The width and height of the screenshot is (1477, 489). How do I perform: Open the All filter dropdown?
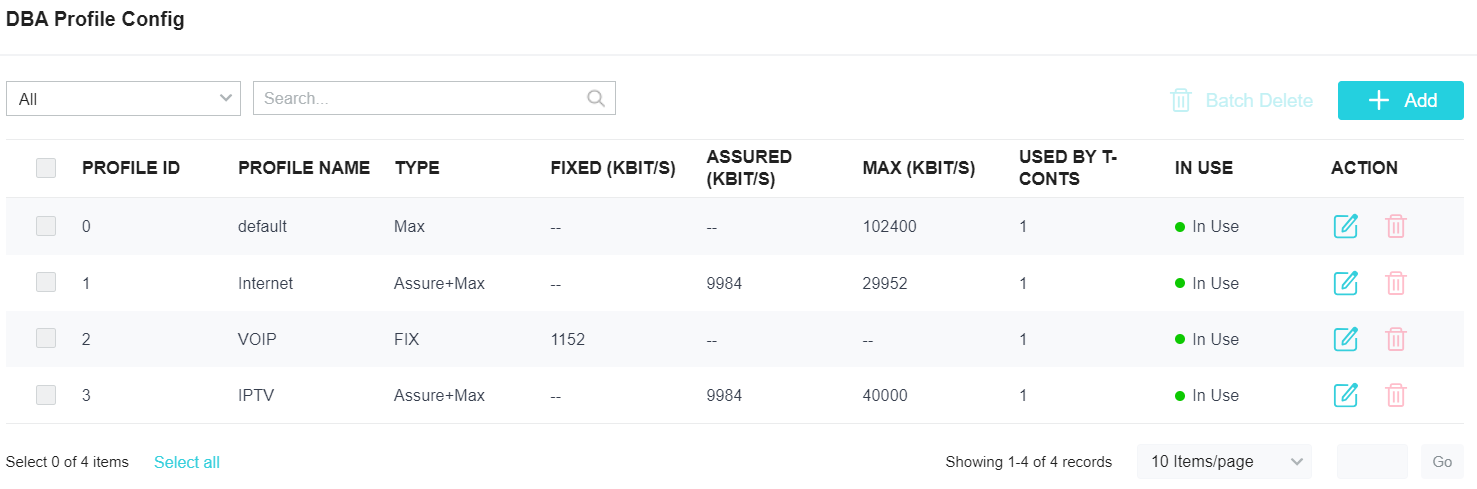[124, 98]
